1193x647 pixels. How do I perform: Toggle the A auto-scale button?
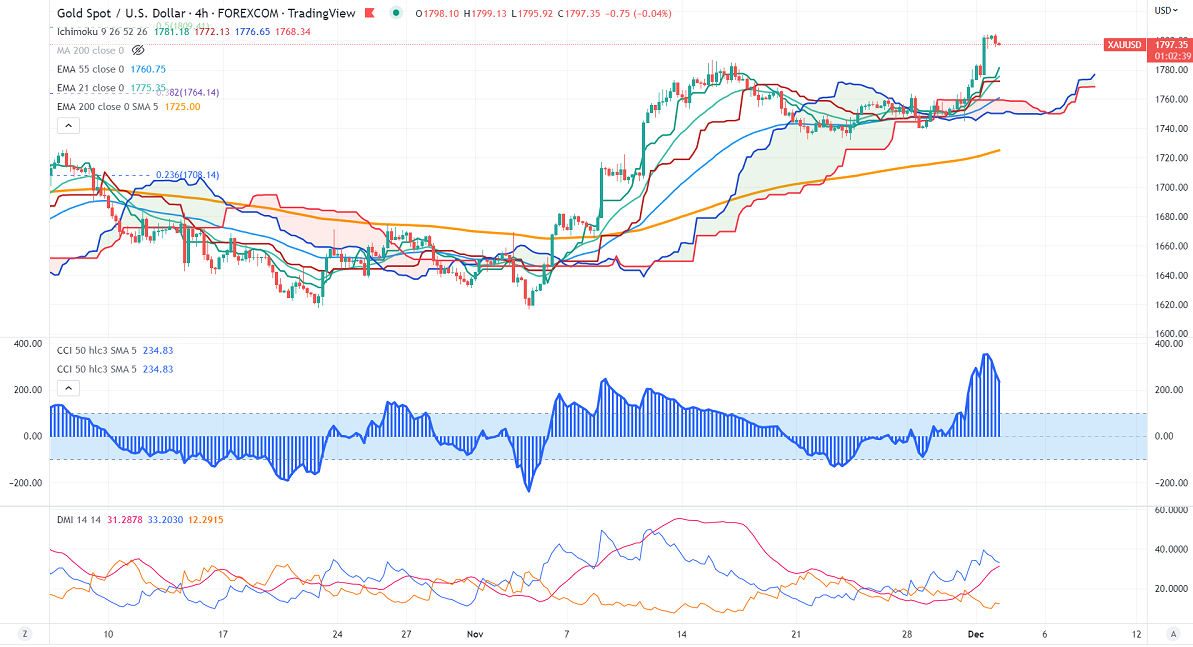1172,634
